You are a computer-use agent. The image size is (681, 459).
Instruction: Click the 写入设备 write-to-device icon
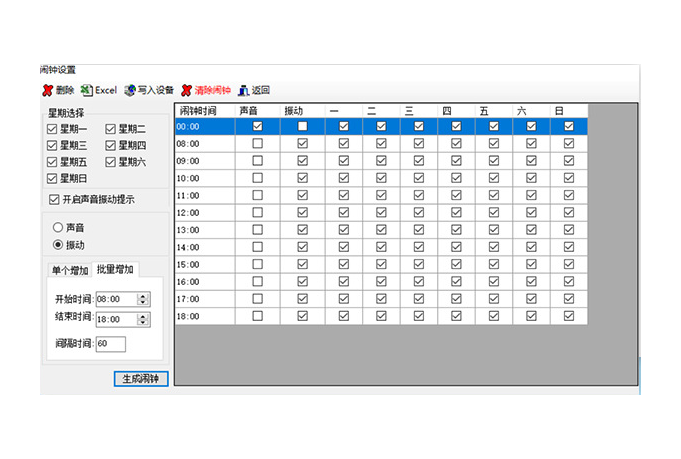click(130, 90)
